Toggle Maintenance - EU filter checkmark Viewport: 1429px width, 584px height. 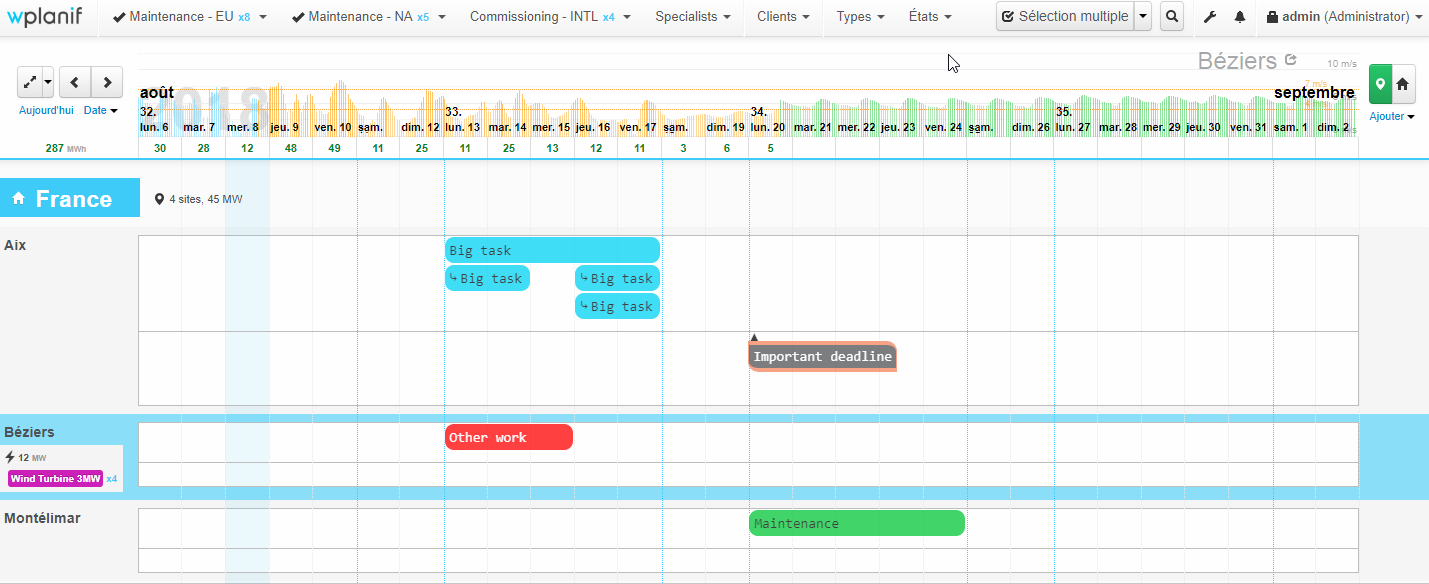(119, 17)
